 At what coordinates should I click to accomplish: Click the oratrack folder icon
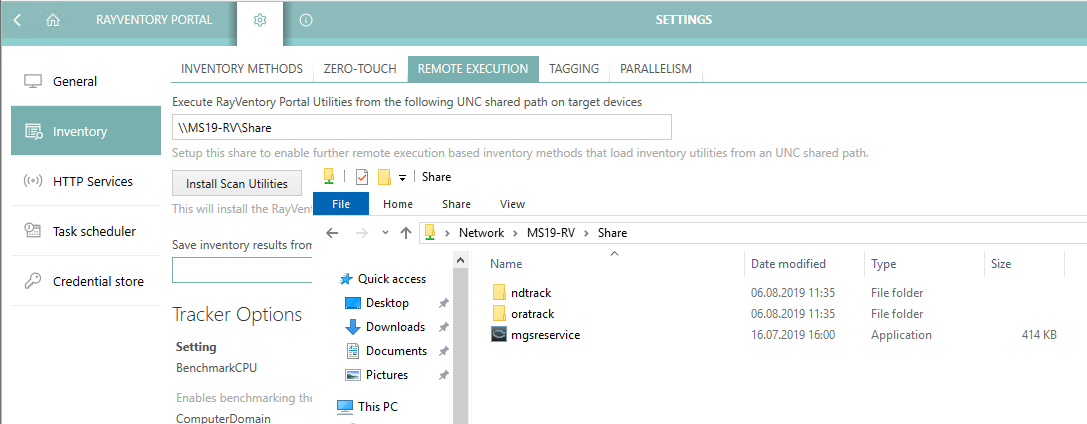(499, 313)
